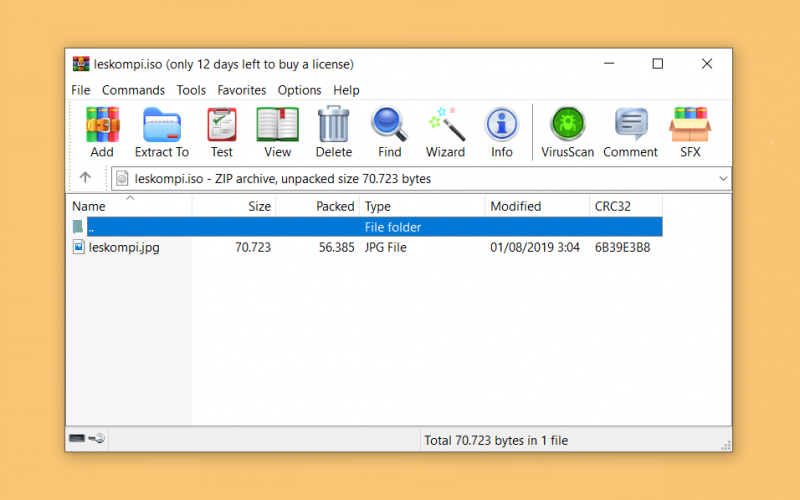Click the Add archive toolbar icon
Screen dimensions: 800x500
click(102, 124)
